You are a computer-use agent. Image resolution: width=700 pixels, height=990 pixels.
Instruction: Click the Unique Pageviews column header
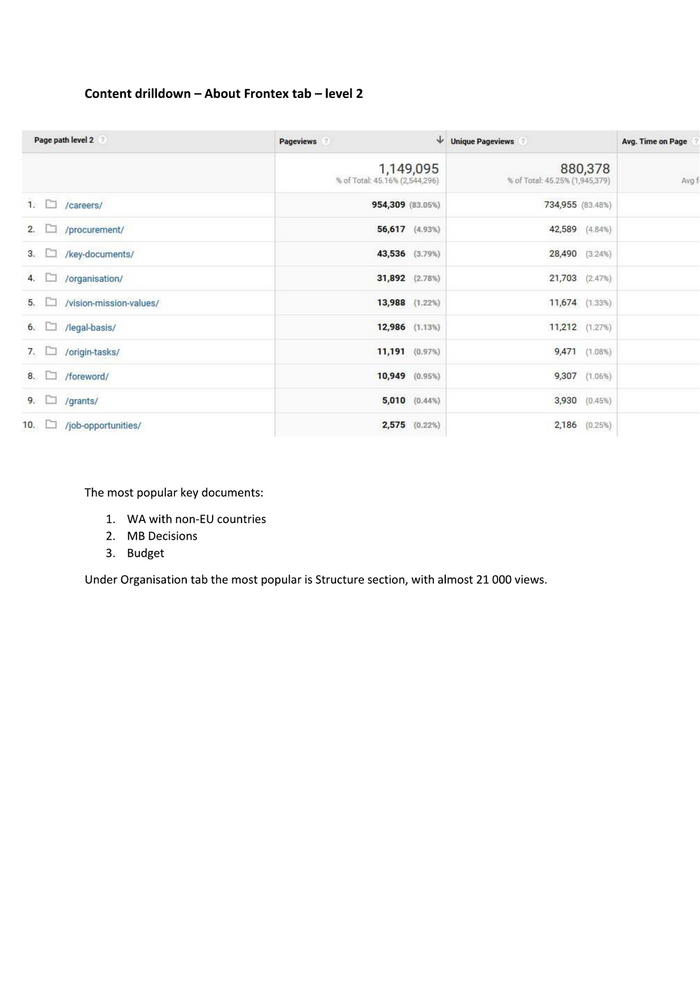[x=482, y=142]
